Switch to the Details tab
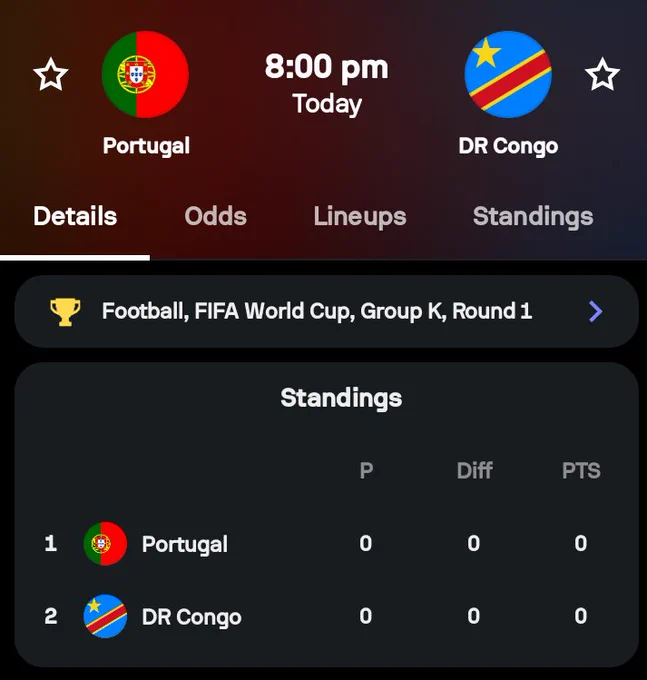 tap(75, 216)
